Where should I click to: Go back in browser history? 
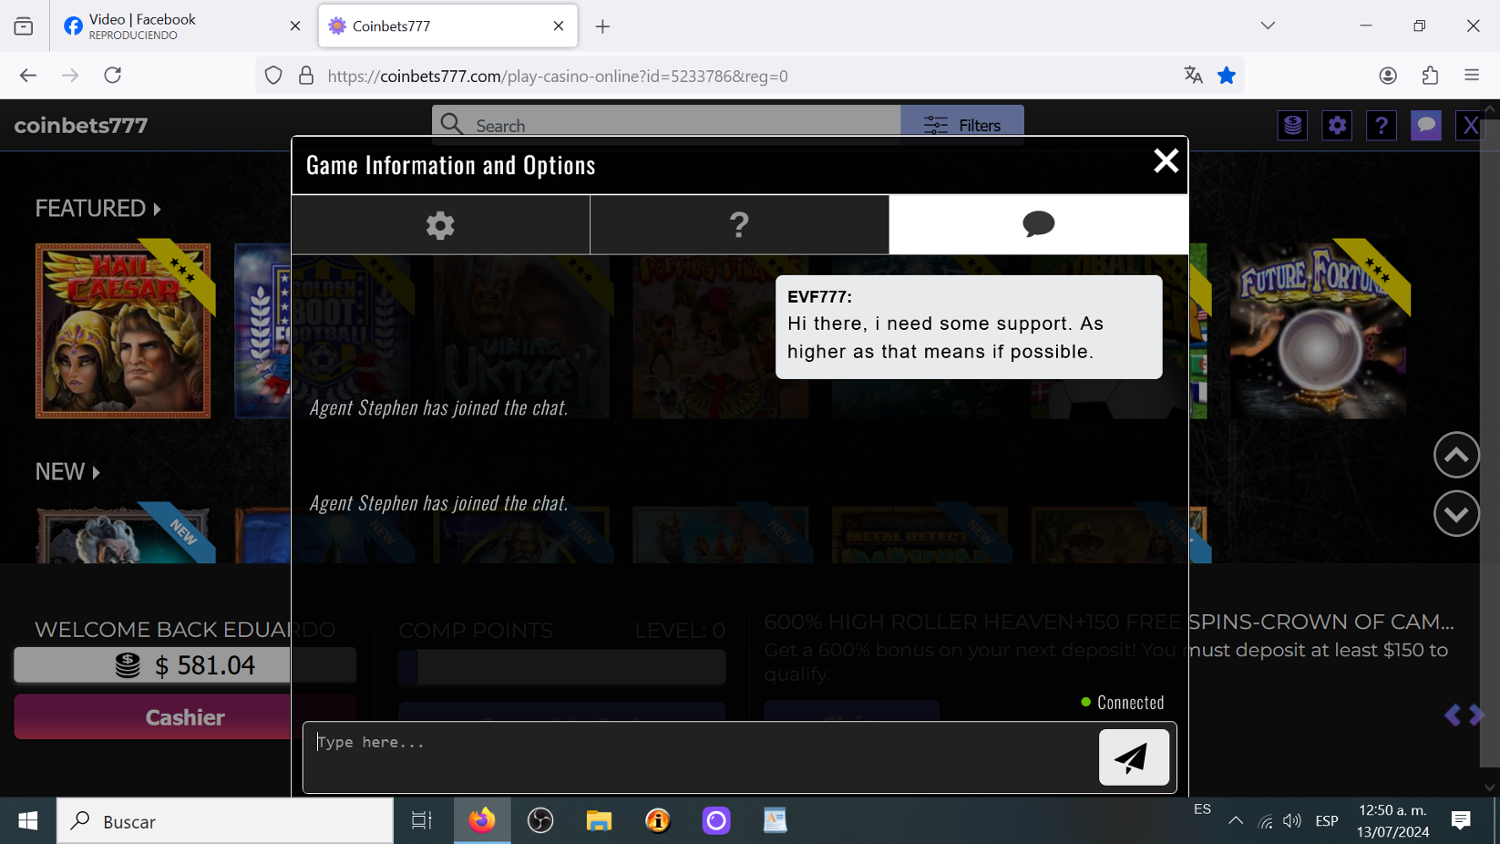click(x=28, y=75)
